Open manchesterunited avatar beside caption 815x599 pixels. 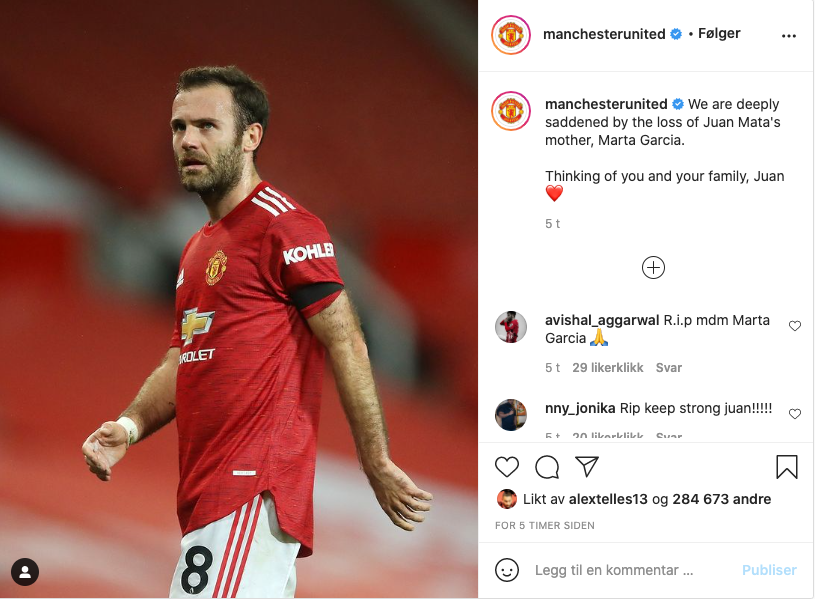(511, 110)
